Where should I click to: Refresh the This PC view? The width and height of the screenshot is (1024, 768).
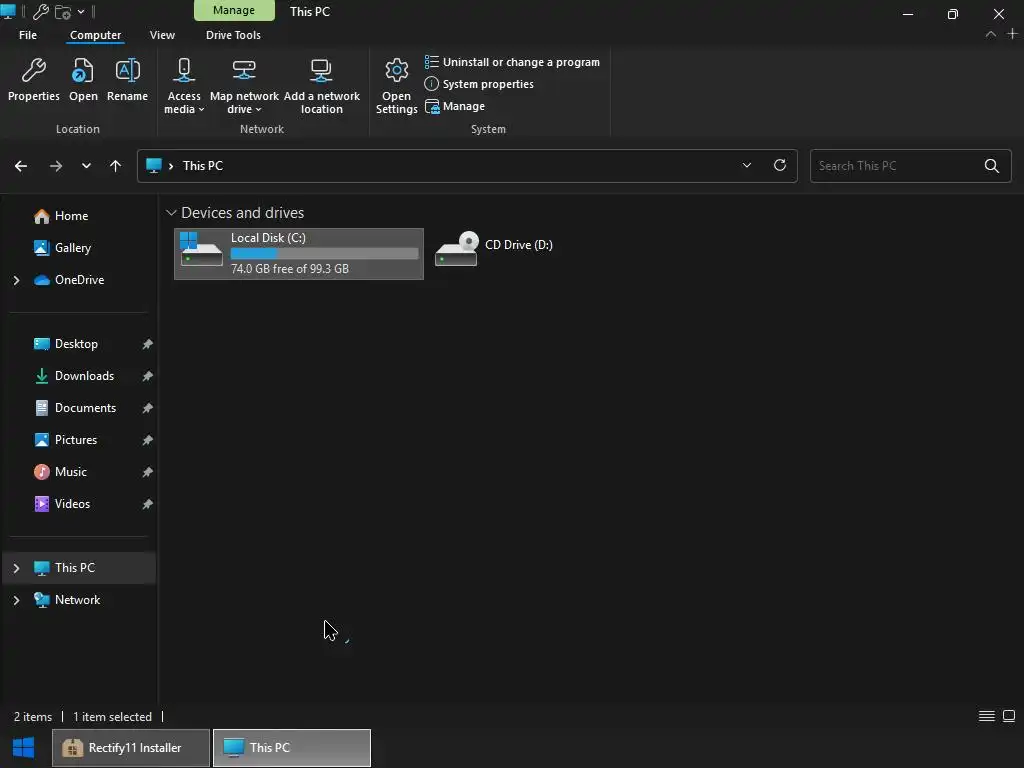coord(780,165)
